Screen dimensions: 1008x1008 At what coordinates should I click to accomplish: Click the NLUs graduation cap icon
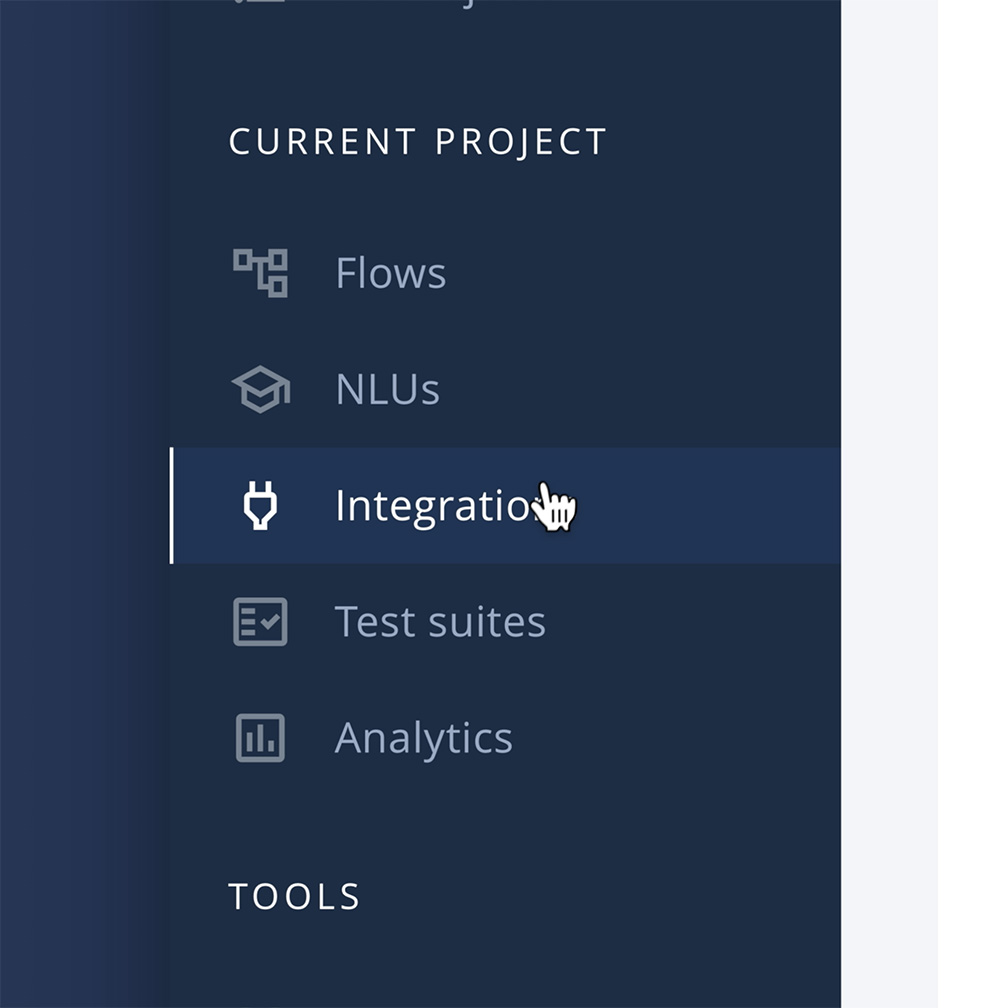tap(261, 388)
